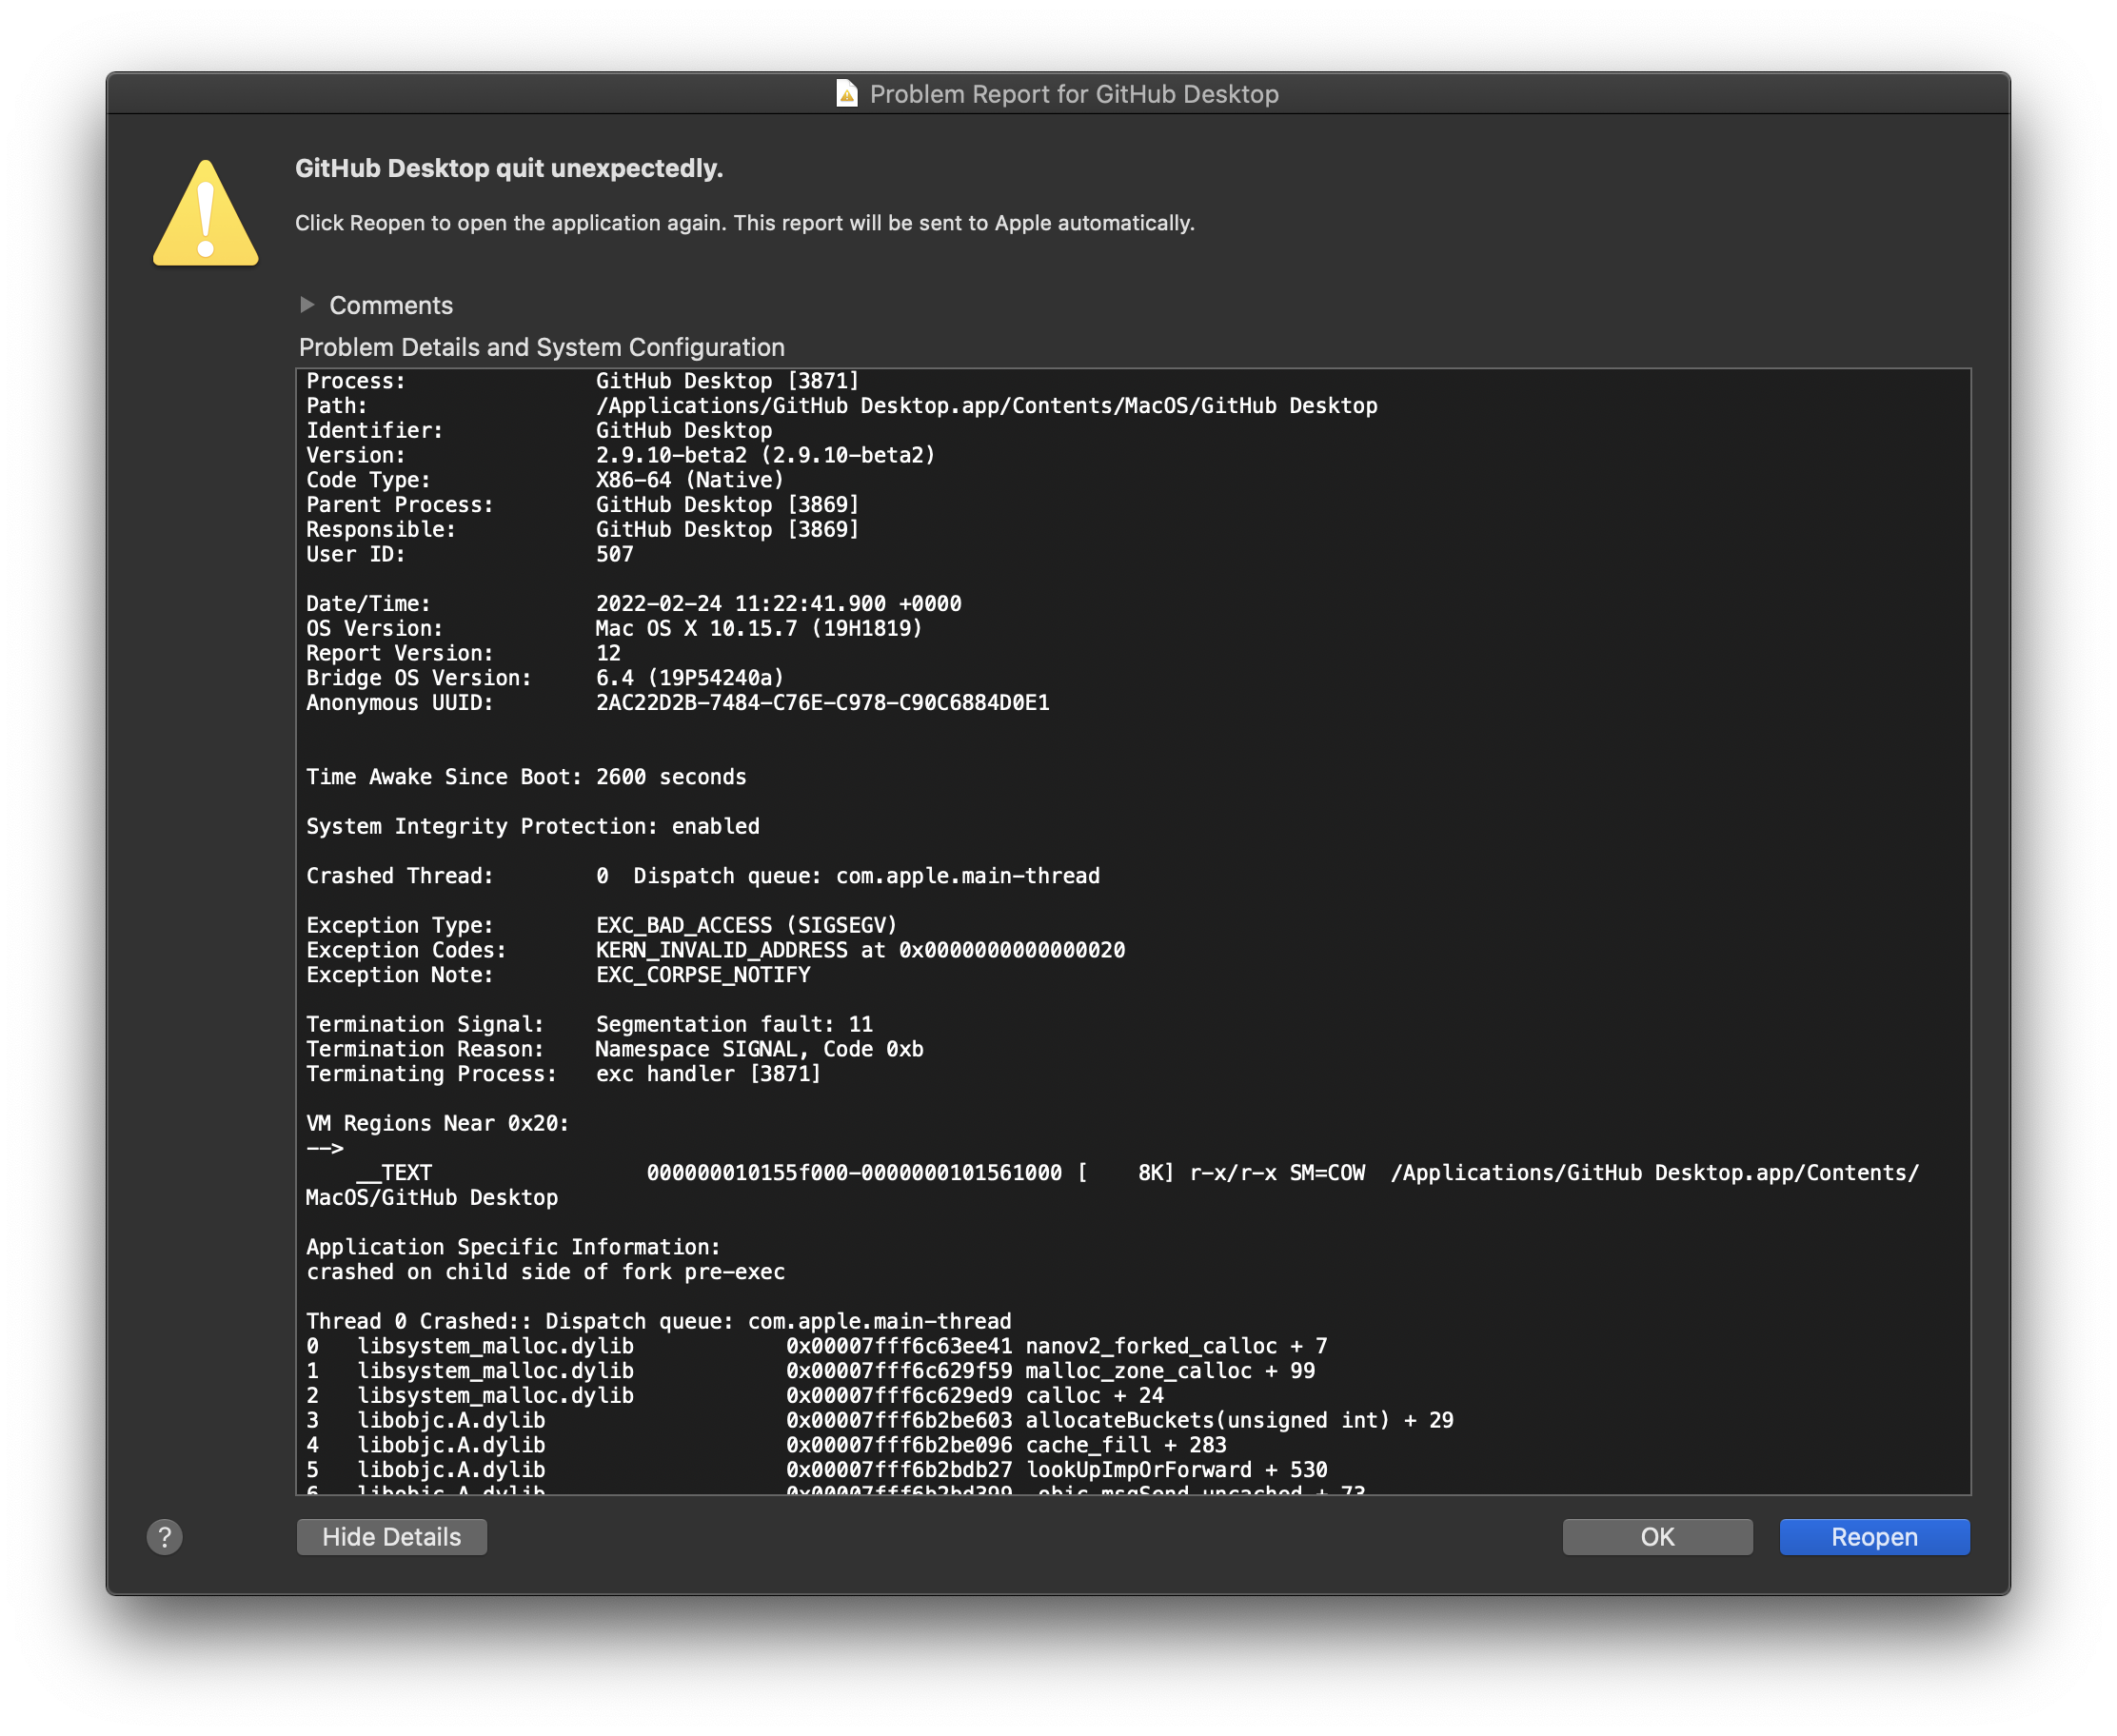Click 'GitHub Desktop quit unexpectedly.' heading

508,168
